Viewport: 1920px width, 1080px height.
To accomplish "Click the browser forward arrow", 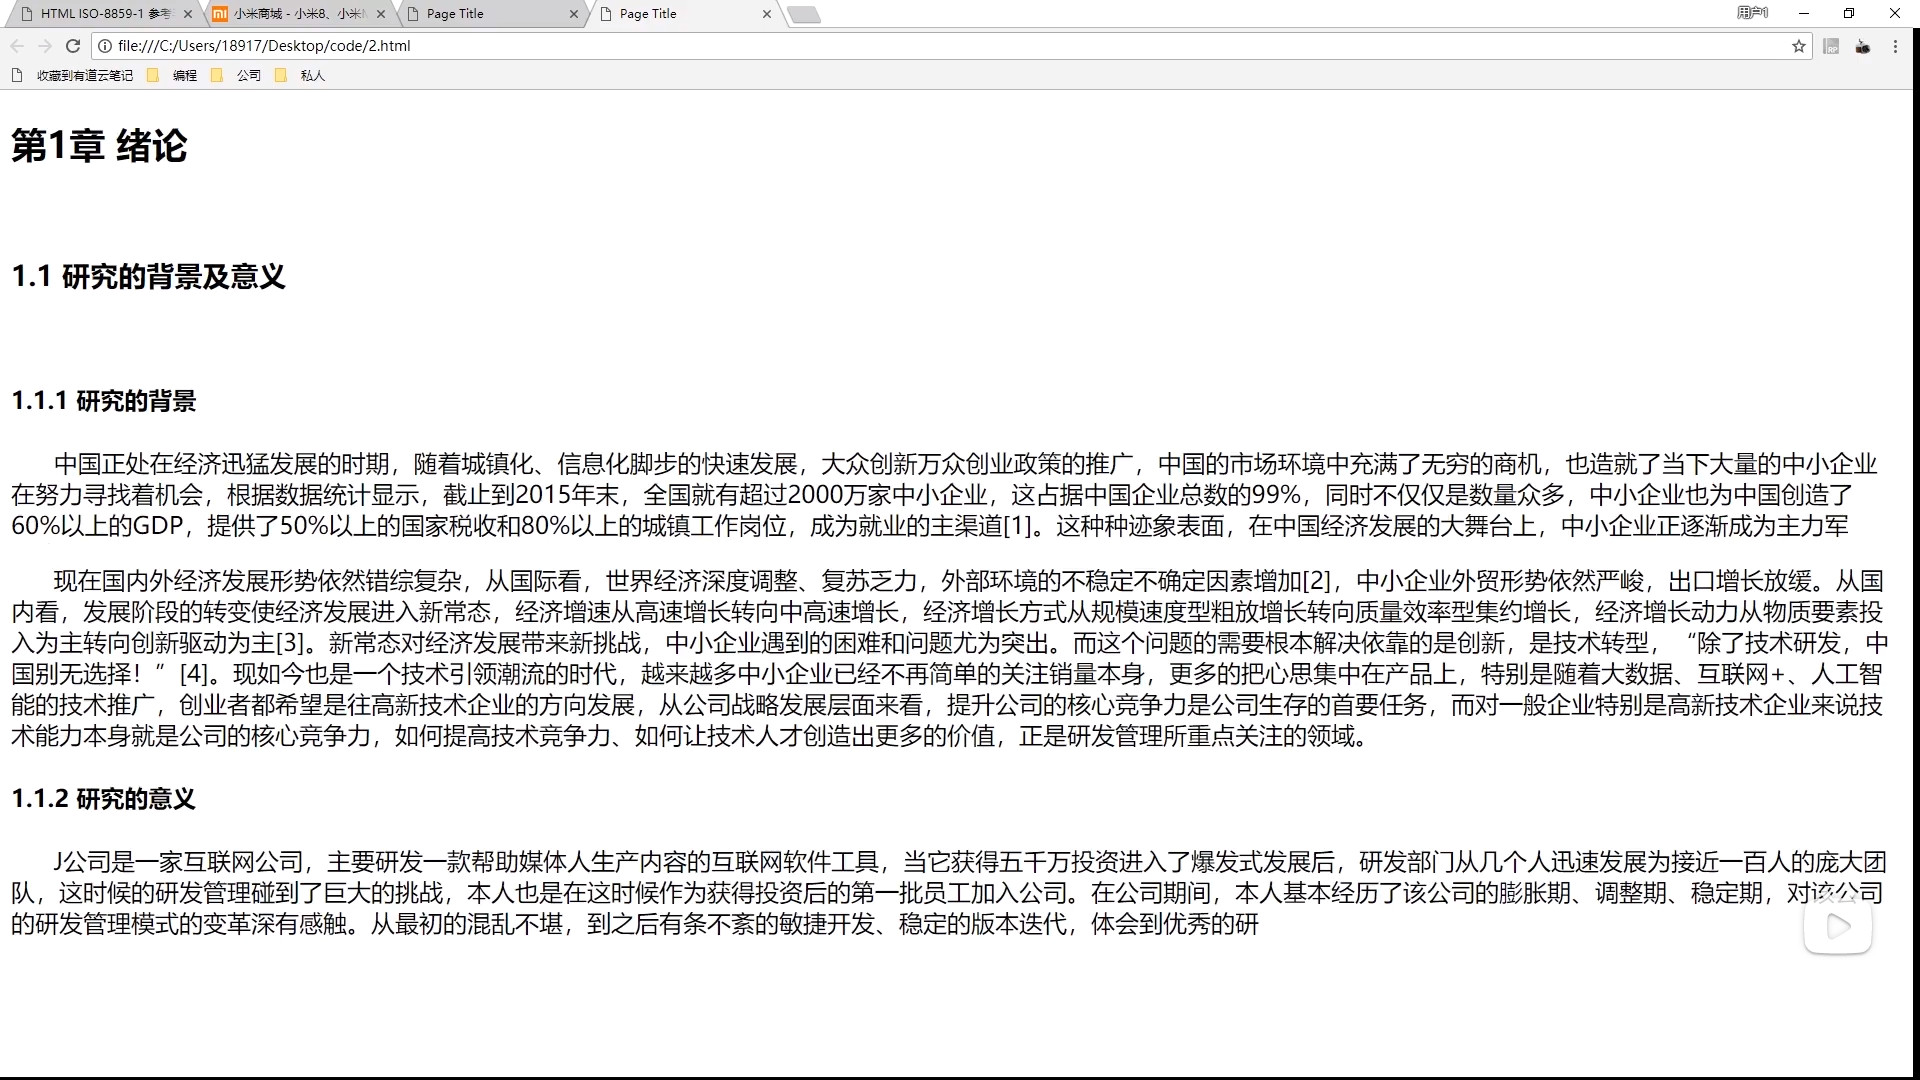I will pyautogui.click(x=45, y=46).
